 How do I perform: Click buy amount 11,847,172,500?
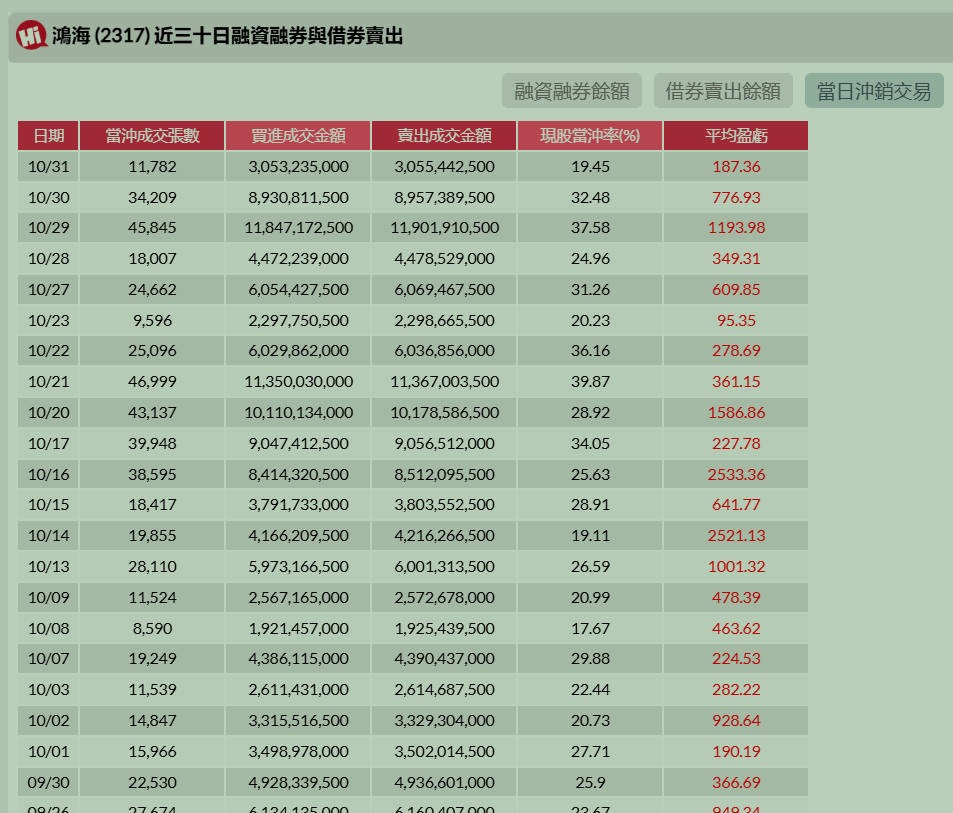click(298, 228)
